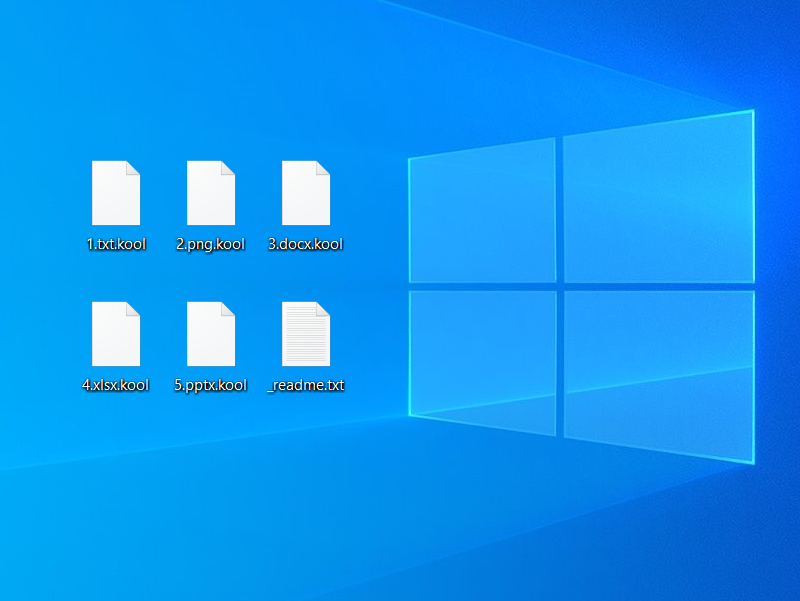Screen dimensions: 800x601
Task: Click the bottom-left pane of Windows logo
Action: [x=482, y=362]
